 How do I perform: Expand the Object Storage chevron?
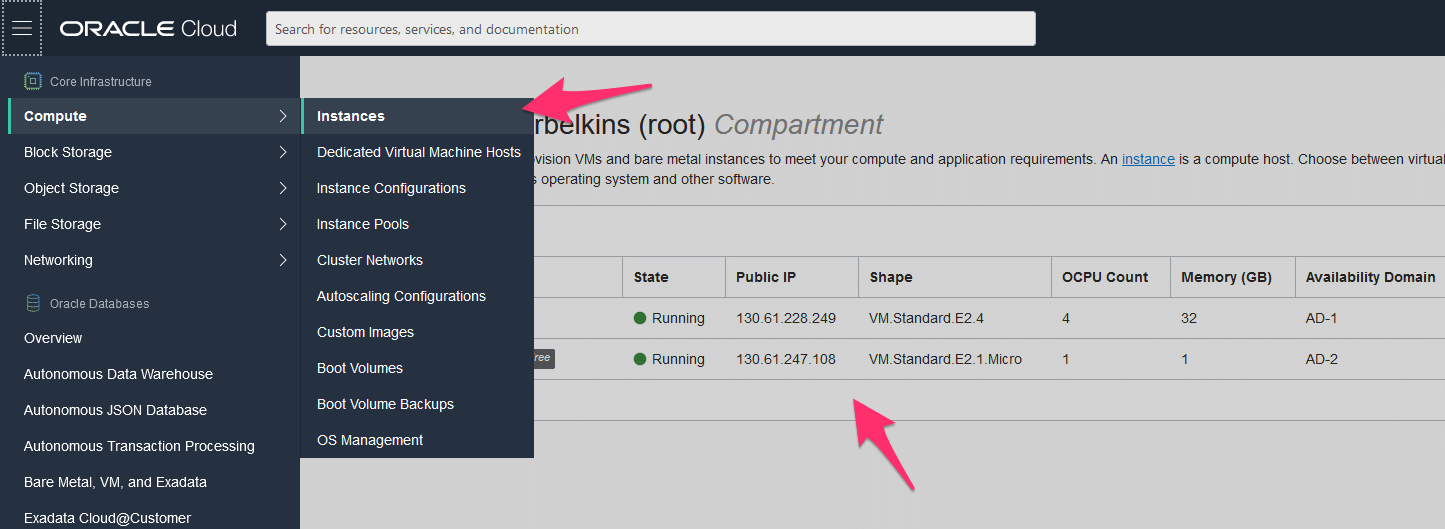(283, 188)
